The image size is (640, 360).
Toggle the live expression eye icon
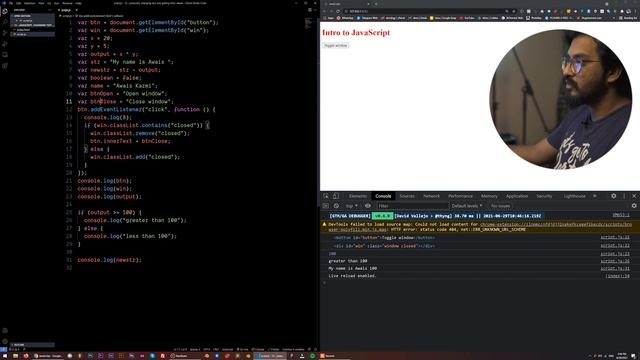(x=368, y=206)
